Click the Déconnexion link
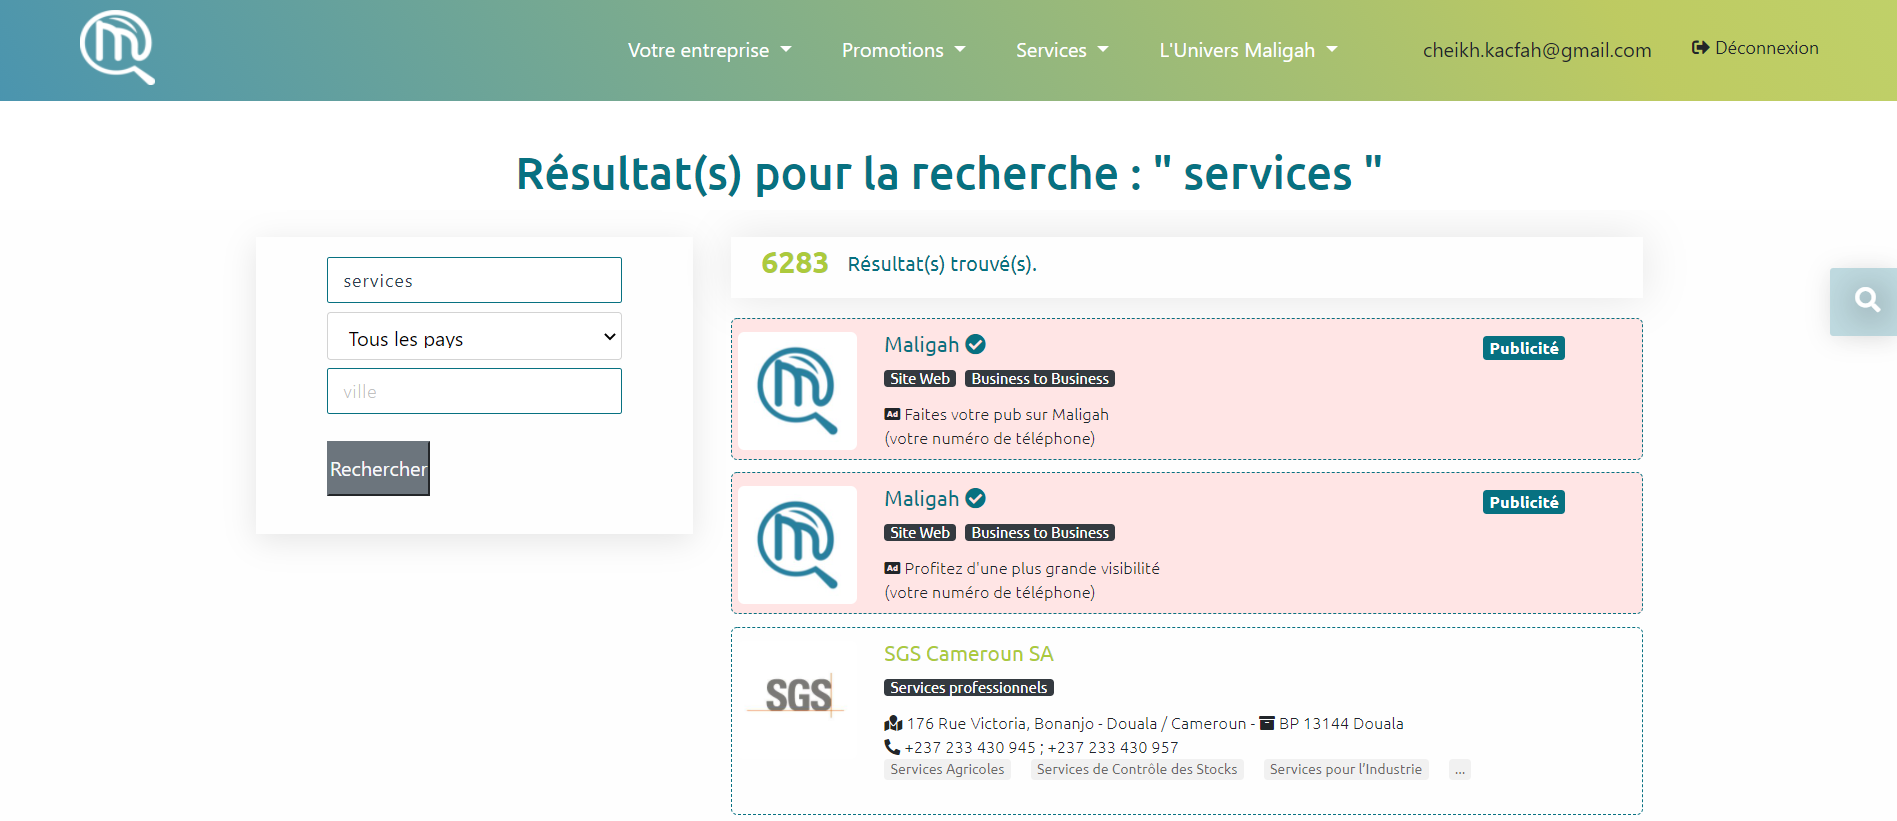Viewport: 1897px width, 821px height. pos(1755,48)
